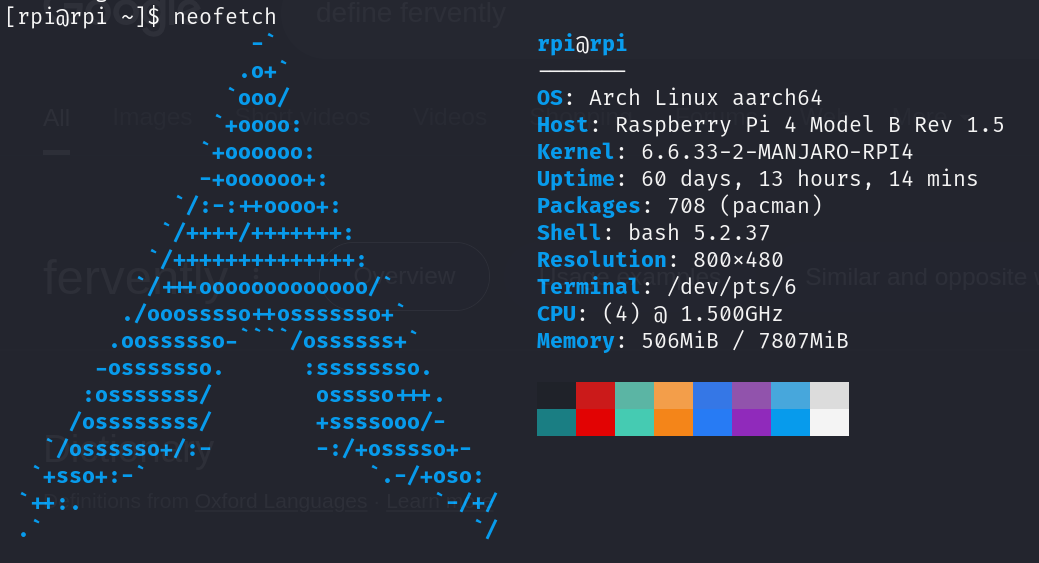1039x563 pixels.
Task: Click the '/dev/pts/6' terminal value
Action: tap(732, 287)
